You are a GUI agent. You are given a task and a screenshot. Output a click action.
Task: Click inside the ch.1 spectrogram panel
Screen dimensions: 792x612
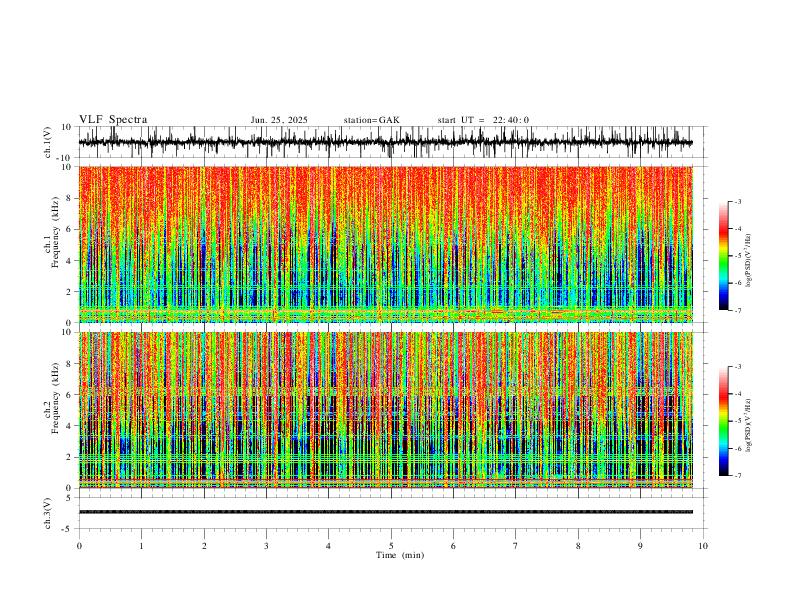tap(385, 244)
